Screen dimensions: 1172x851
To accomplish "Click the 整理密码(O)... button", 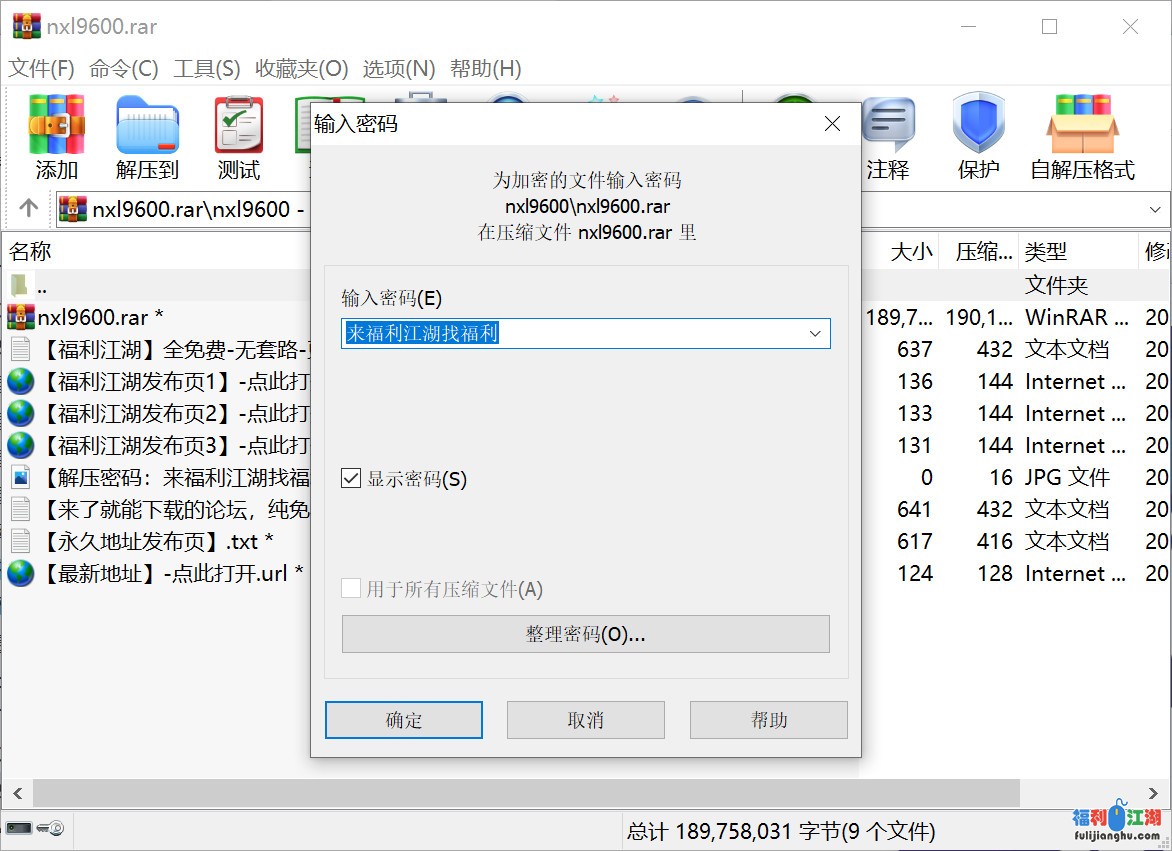I will tap(585, 634).
